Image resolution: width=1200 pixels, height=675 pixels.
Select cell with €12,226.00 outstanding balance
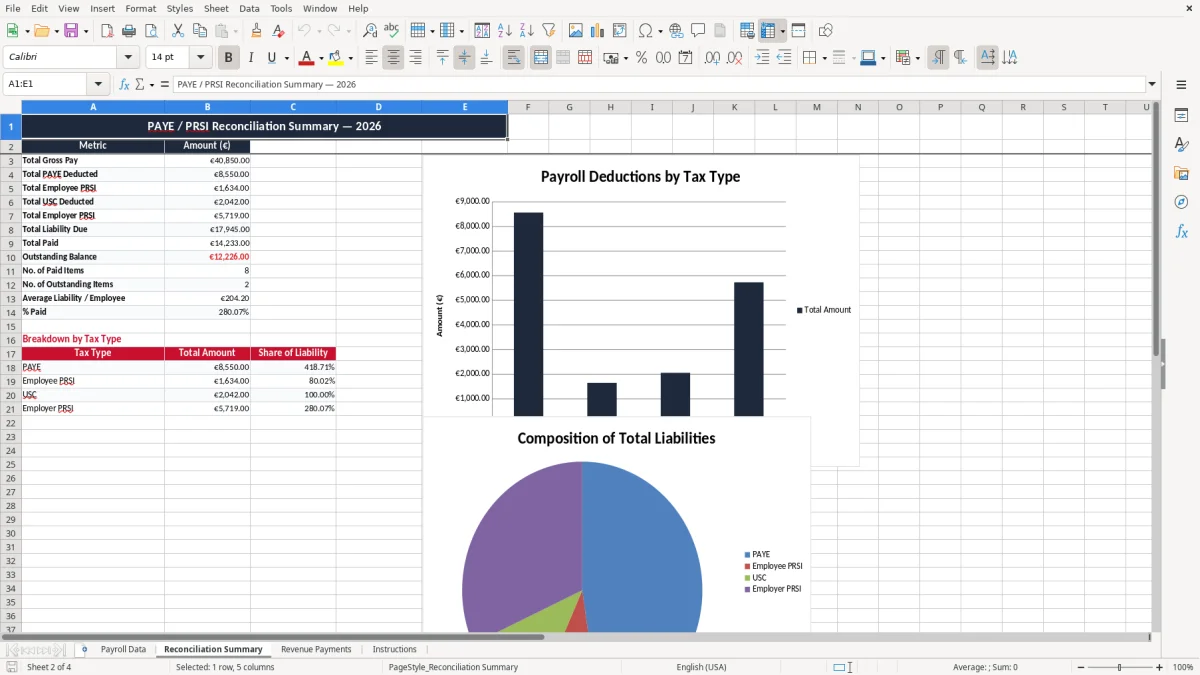[207, 257]
